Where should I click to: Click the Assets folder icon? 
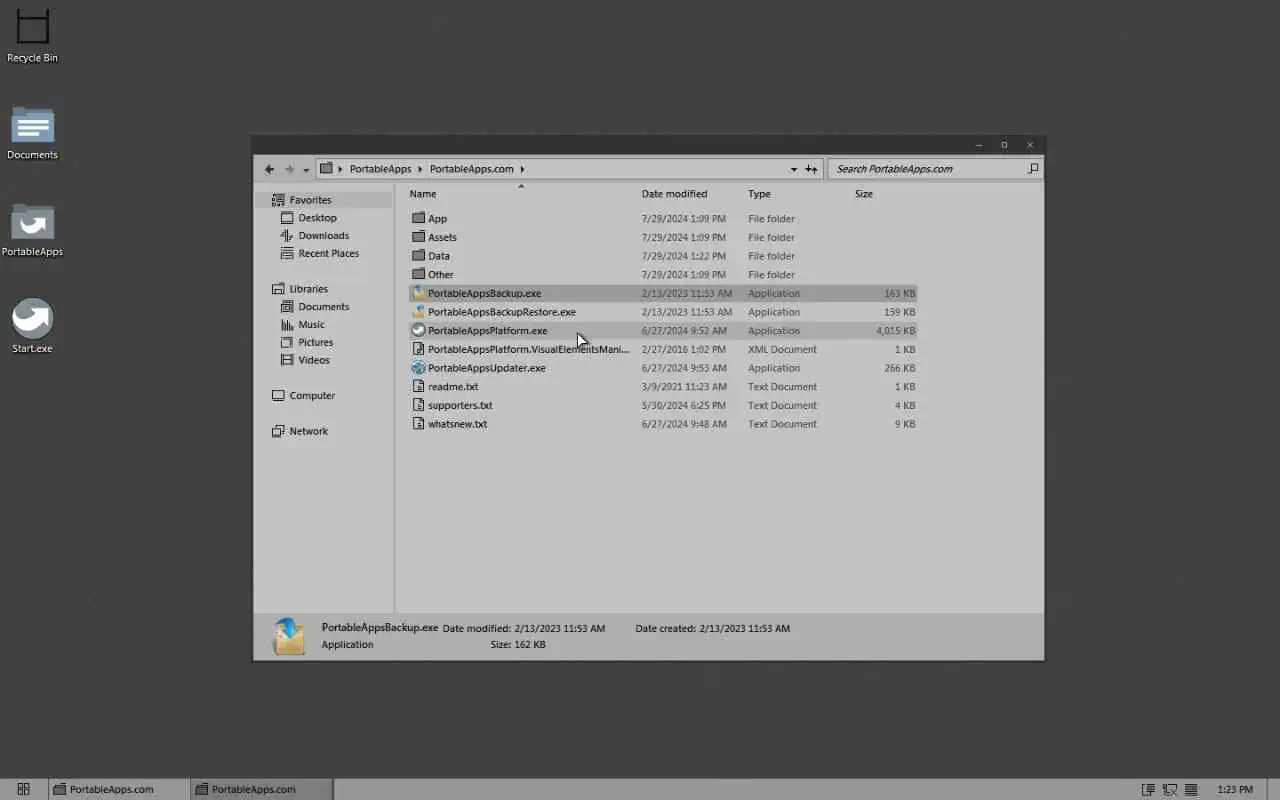(x=419, y=237)
